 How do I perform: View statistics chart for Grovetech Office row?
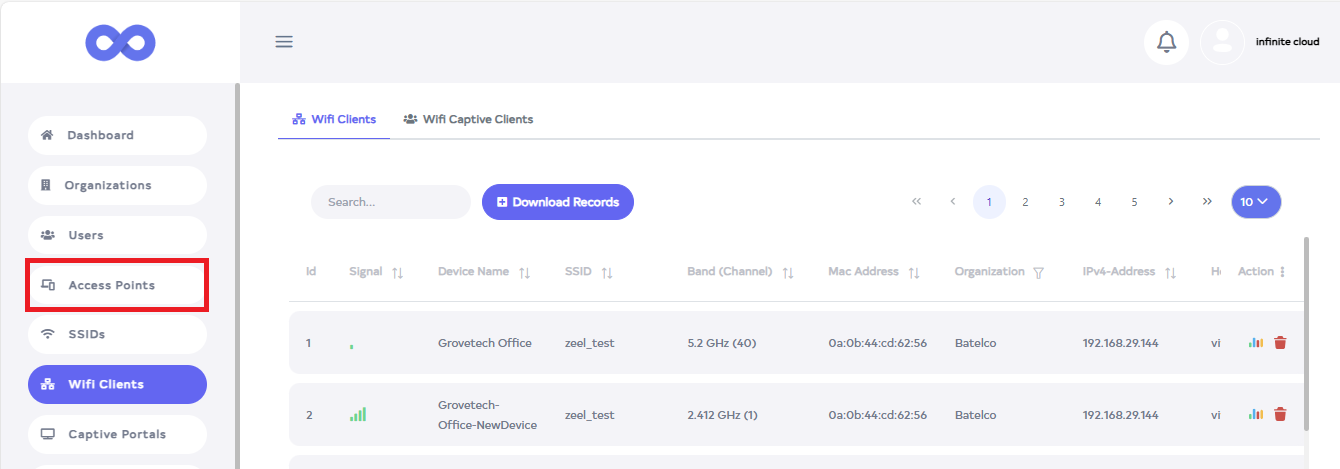click(x=1256, y=343)
